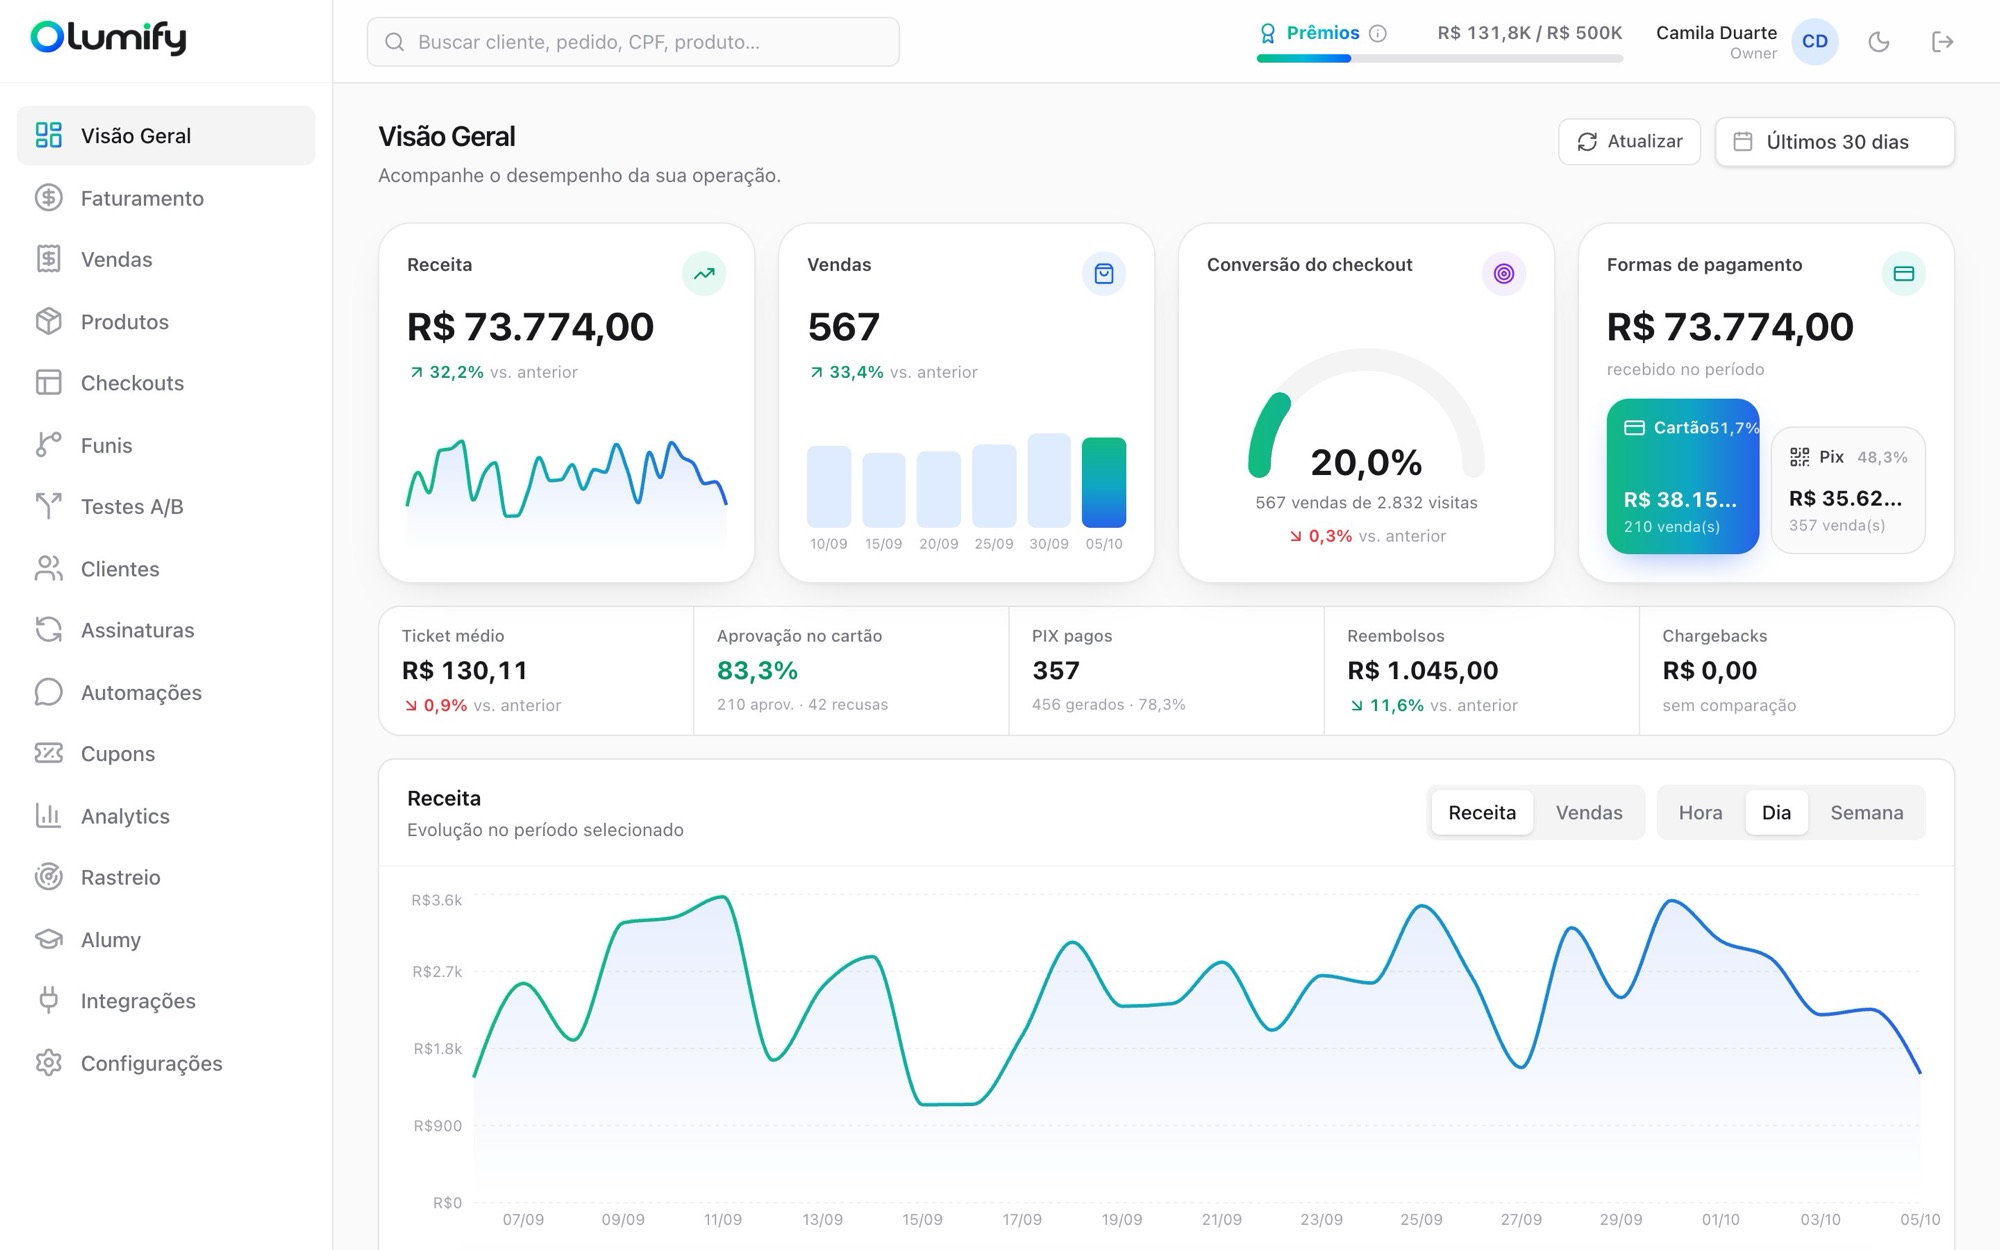Open Configurações gear icon
2000x1250 pixels.
[x=48, y=1062]
